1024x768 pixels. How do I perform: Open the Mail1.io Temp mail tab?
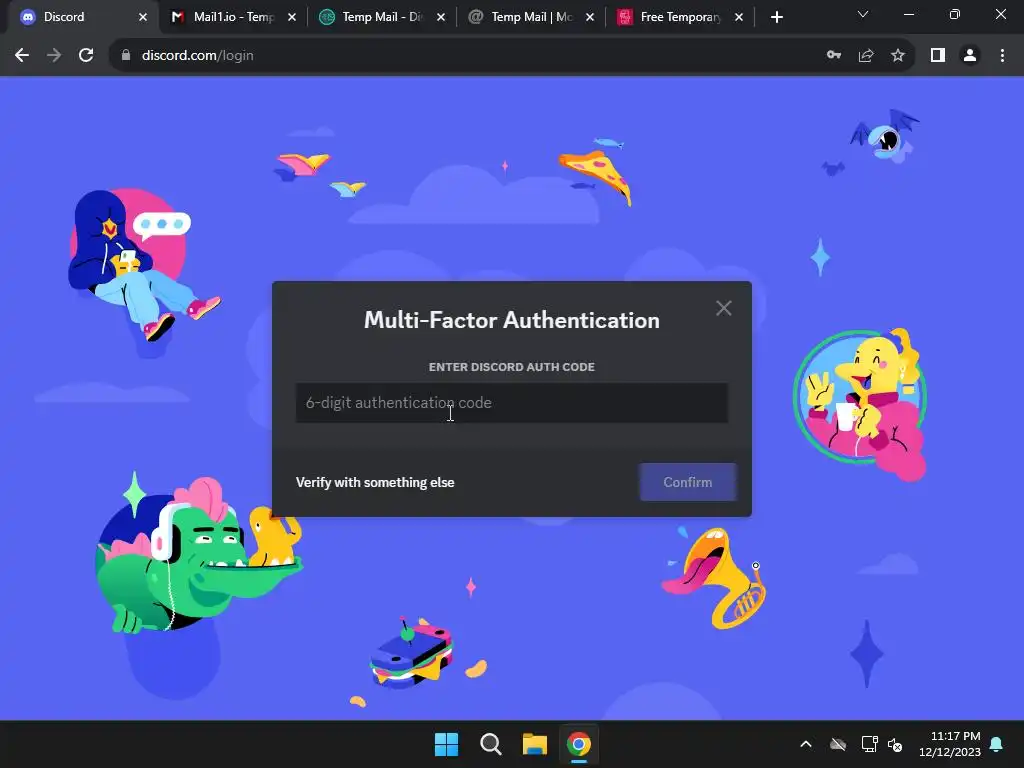233,17
